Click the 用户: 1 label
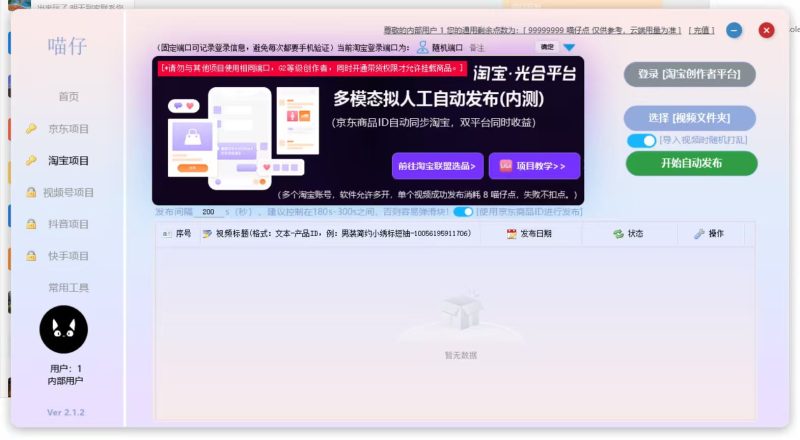Image resolution: width=800 pixels, height=440 pixels. pyautogui.click(x=66, y=368)
